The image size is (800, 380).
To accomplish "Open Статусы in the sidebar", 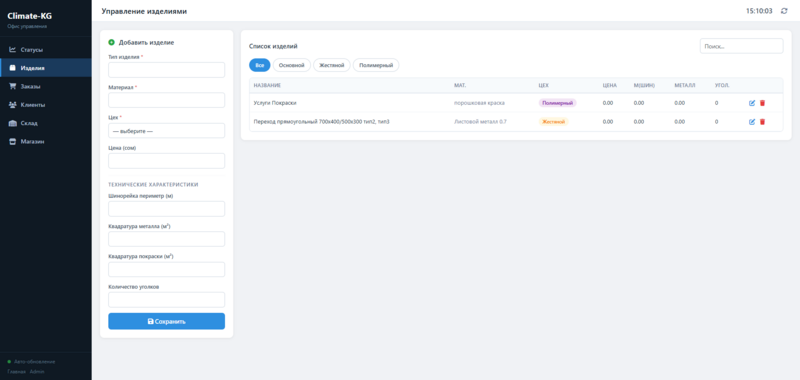I will pos(46,49).
